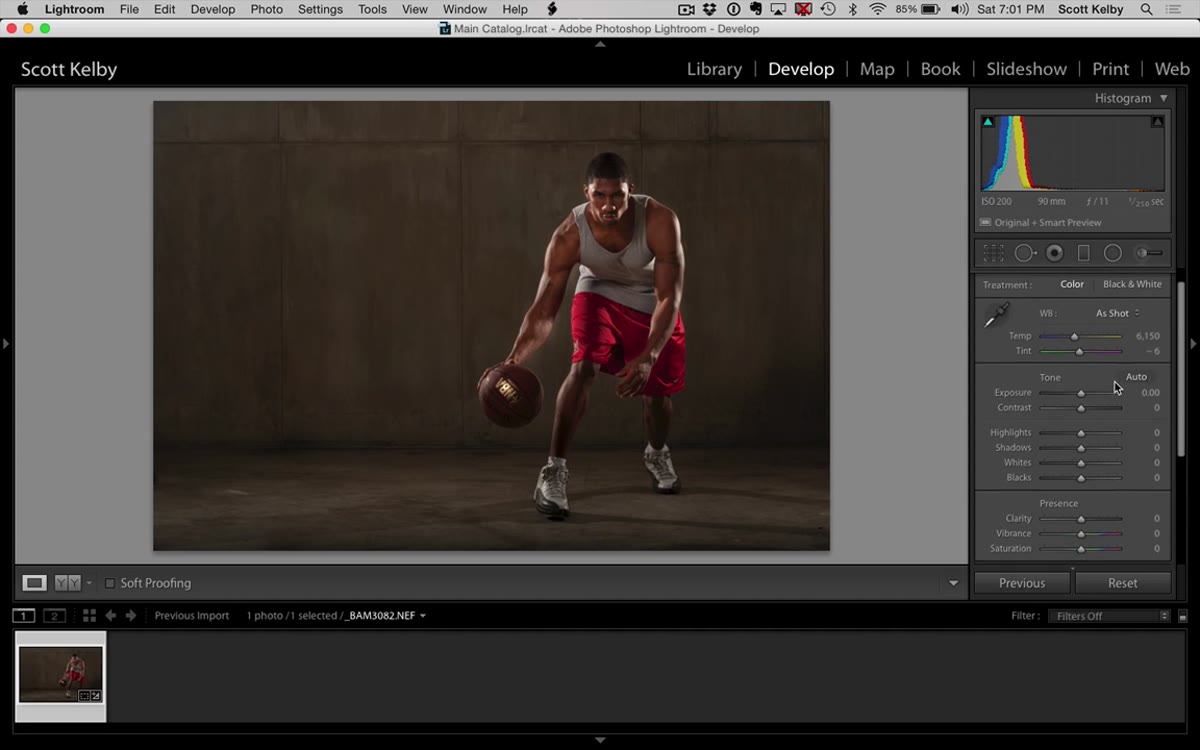Open Spotlight search in the menu bar
The width and height of the screenshot is (1200, 750).
coord(1146,9)
